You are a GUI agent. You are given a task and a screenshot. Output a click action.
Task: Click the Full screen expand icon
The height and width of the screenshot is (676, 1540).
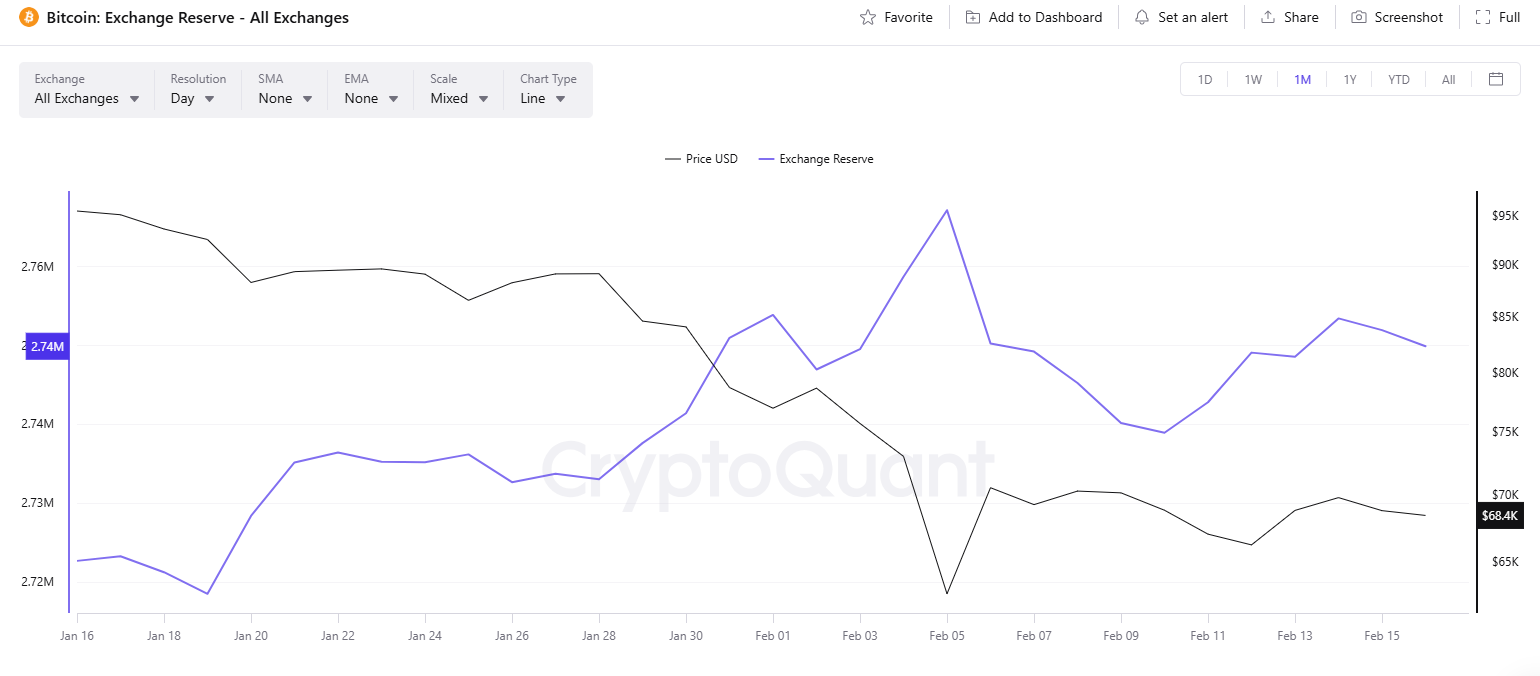coord(1482,17)
